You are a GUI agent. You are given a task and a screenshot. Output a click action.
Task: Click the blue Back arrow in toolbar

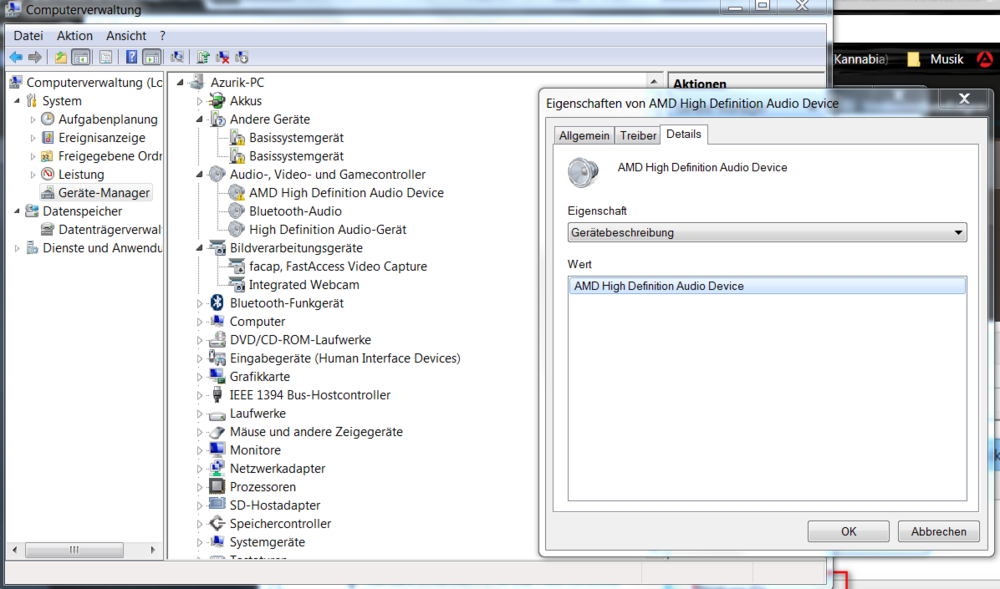(x=16, y=57)
